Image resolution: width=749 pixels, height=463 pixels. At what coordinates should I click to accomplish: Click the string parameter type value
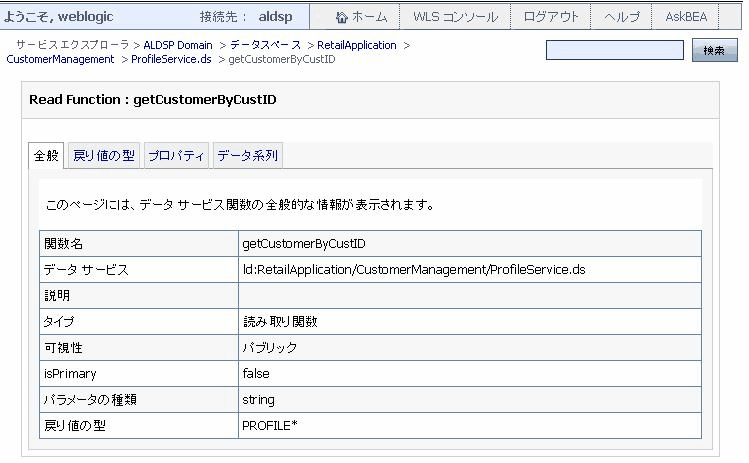tap(258, 399)
